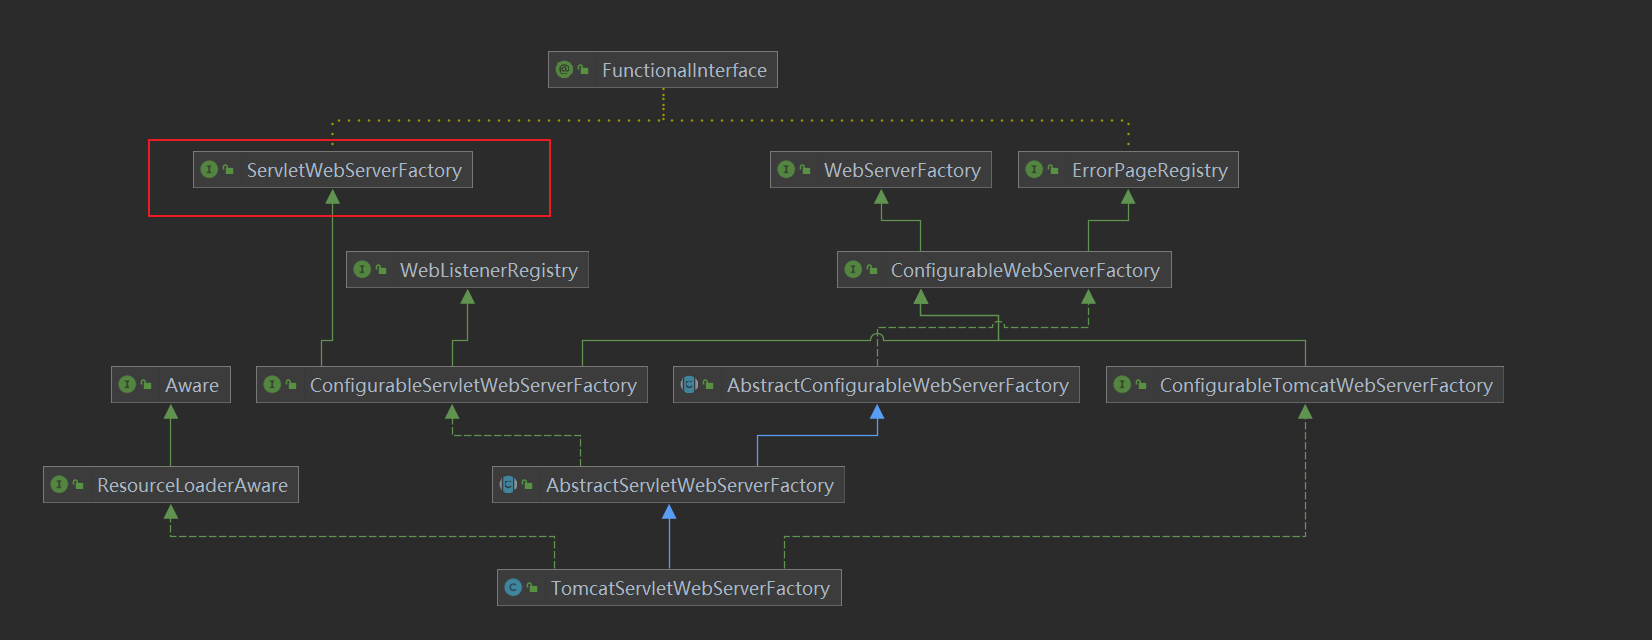The height and width of the screenshot is (640, 1652).
Task: Click the visibility lock icon on ConfigurableWebServerFactory
Action: (872, 270)
